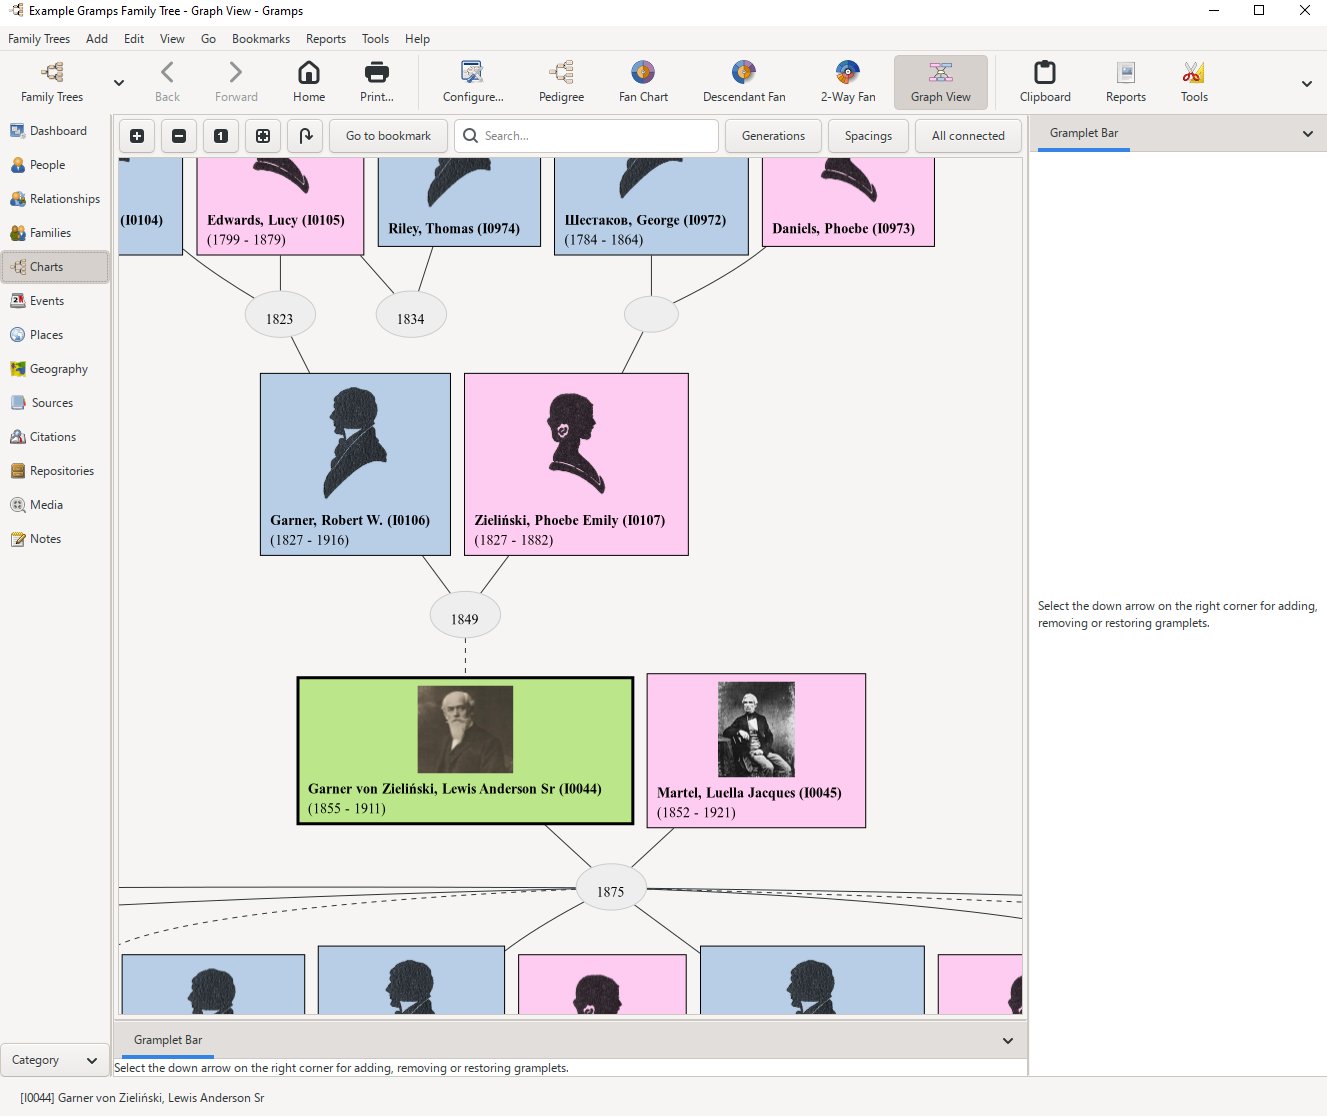
Task: Open the Events category
Action: [55, 301]
